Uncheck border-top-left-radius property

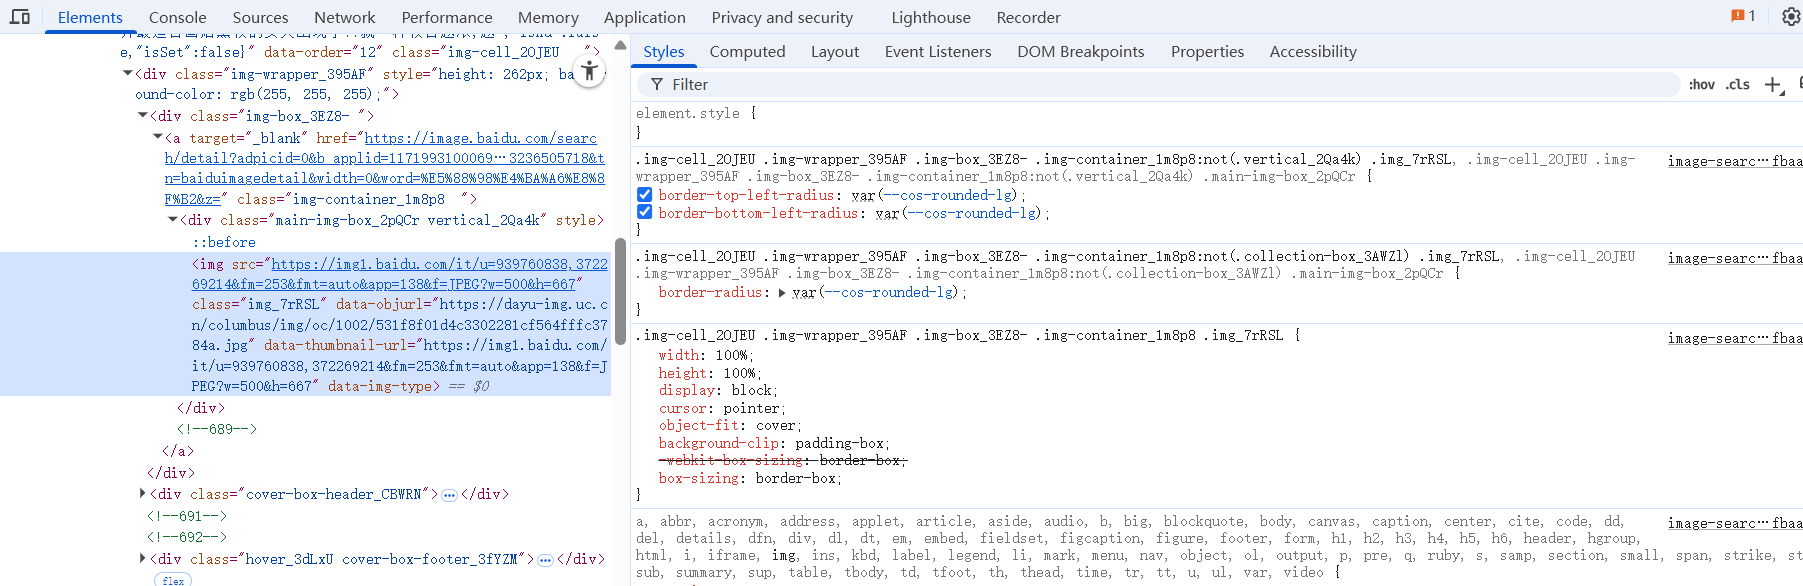tap(645, 195)
